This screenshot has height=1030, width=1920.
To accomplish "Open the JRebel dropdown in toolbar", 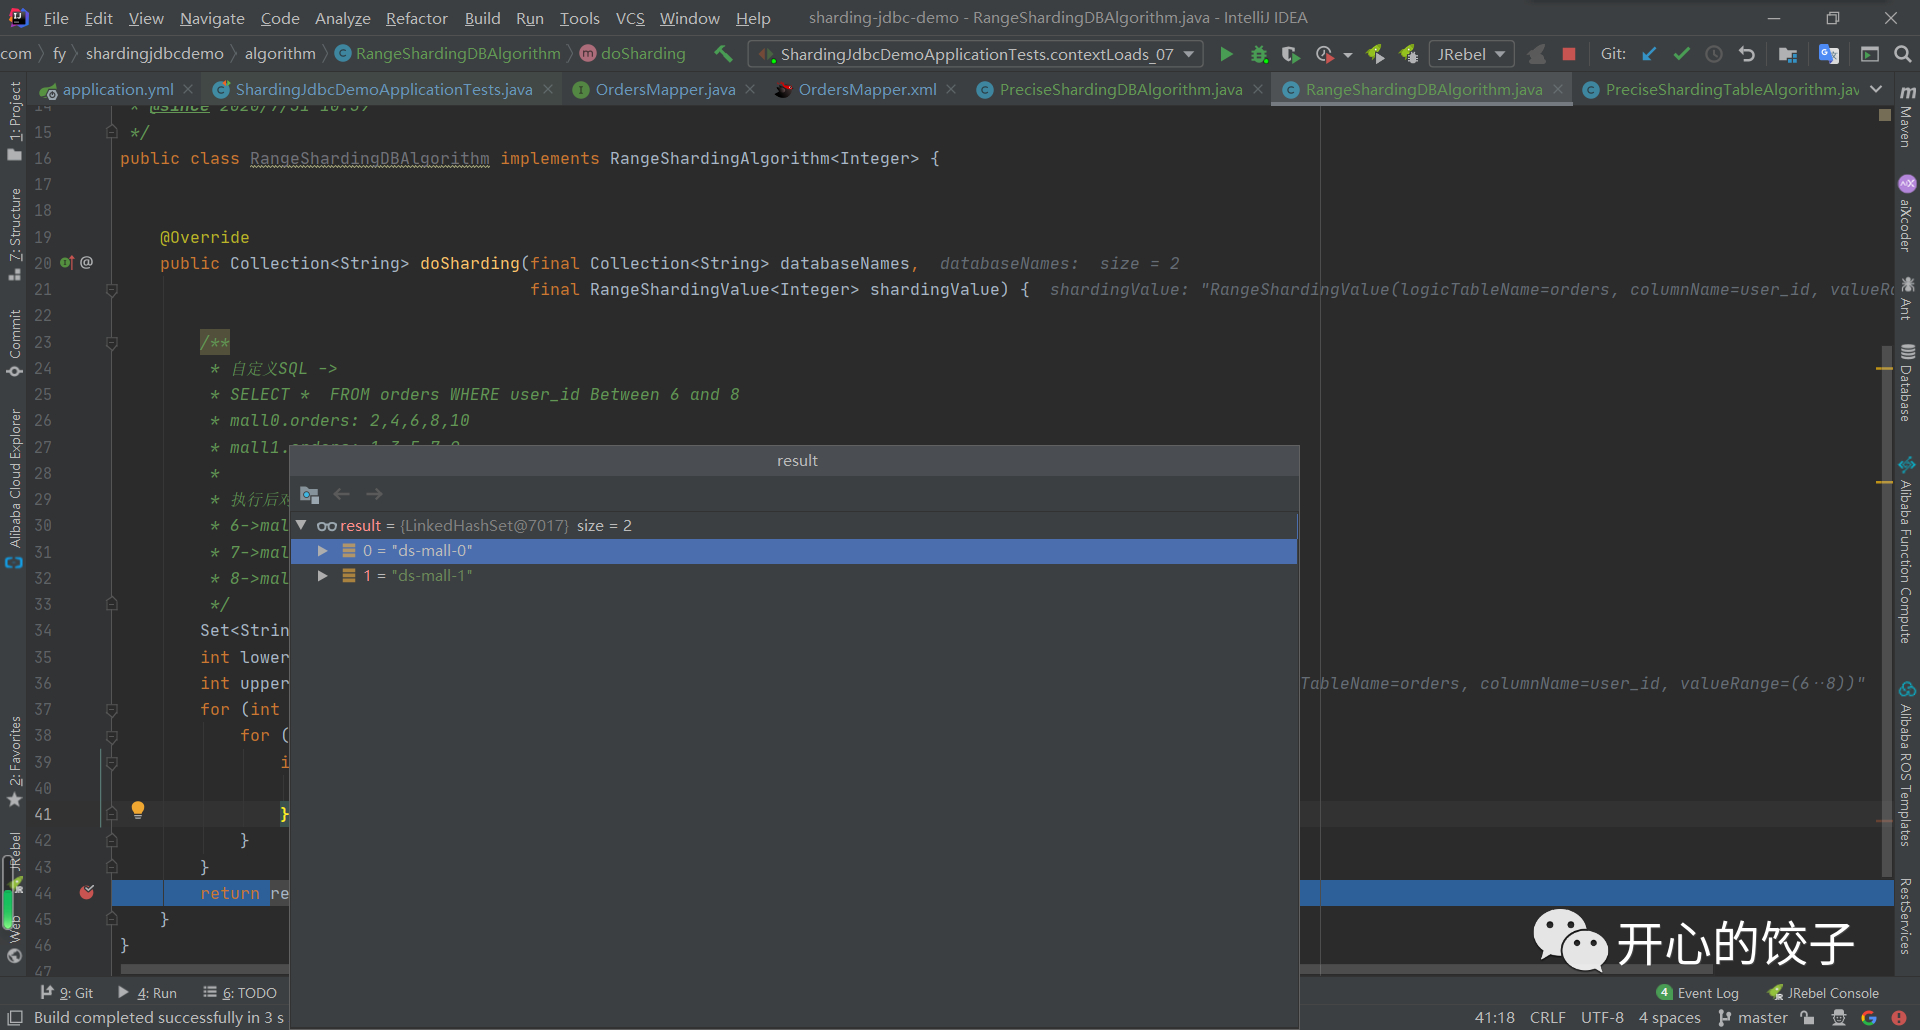I will click(1471, 54).
